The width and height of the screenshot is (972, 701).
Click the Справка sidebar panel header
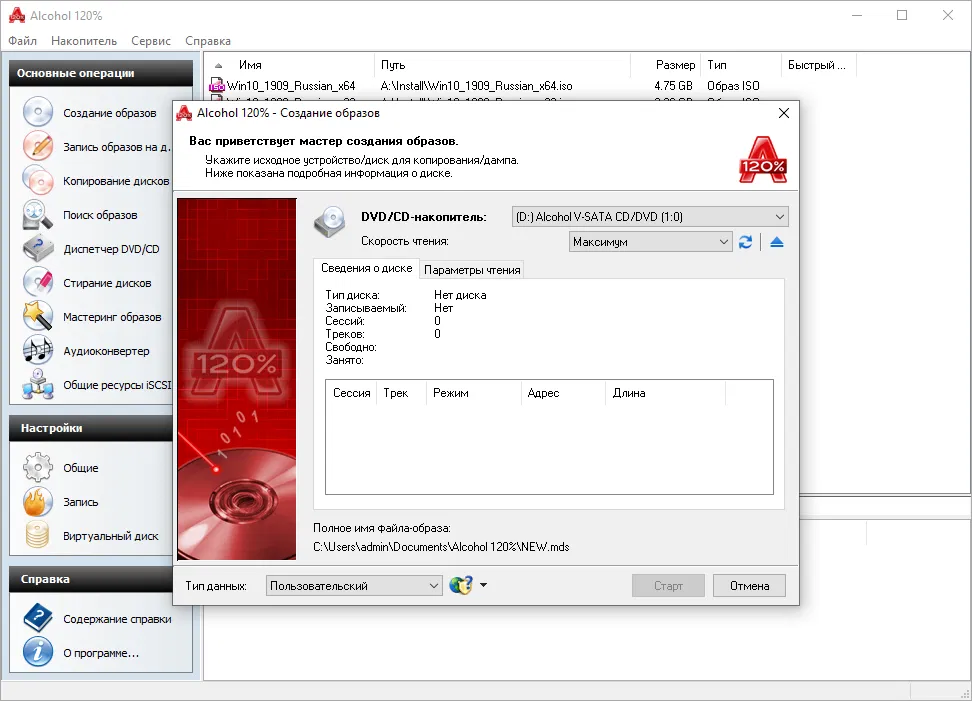pos(91,579)
